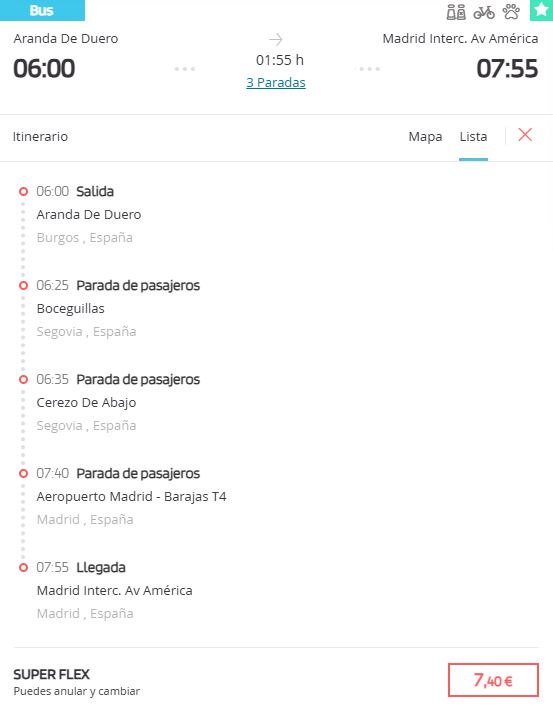Click the Llegada arrival circle marker
553x708 pixels.
click(x=23, y=567)
